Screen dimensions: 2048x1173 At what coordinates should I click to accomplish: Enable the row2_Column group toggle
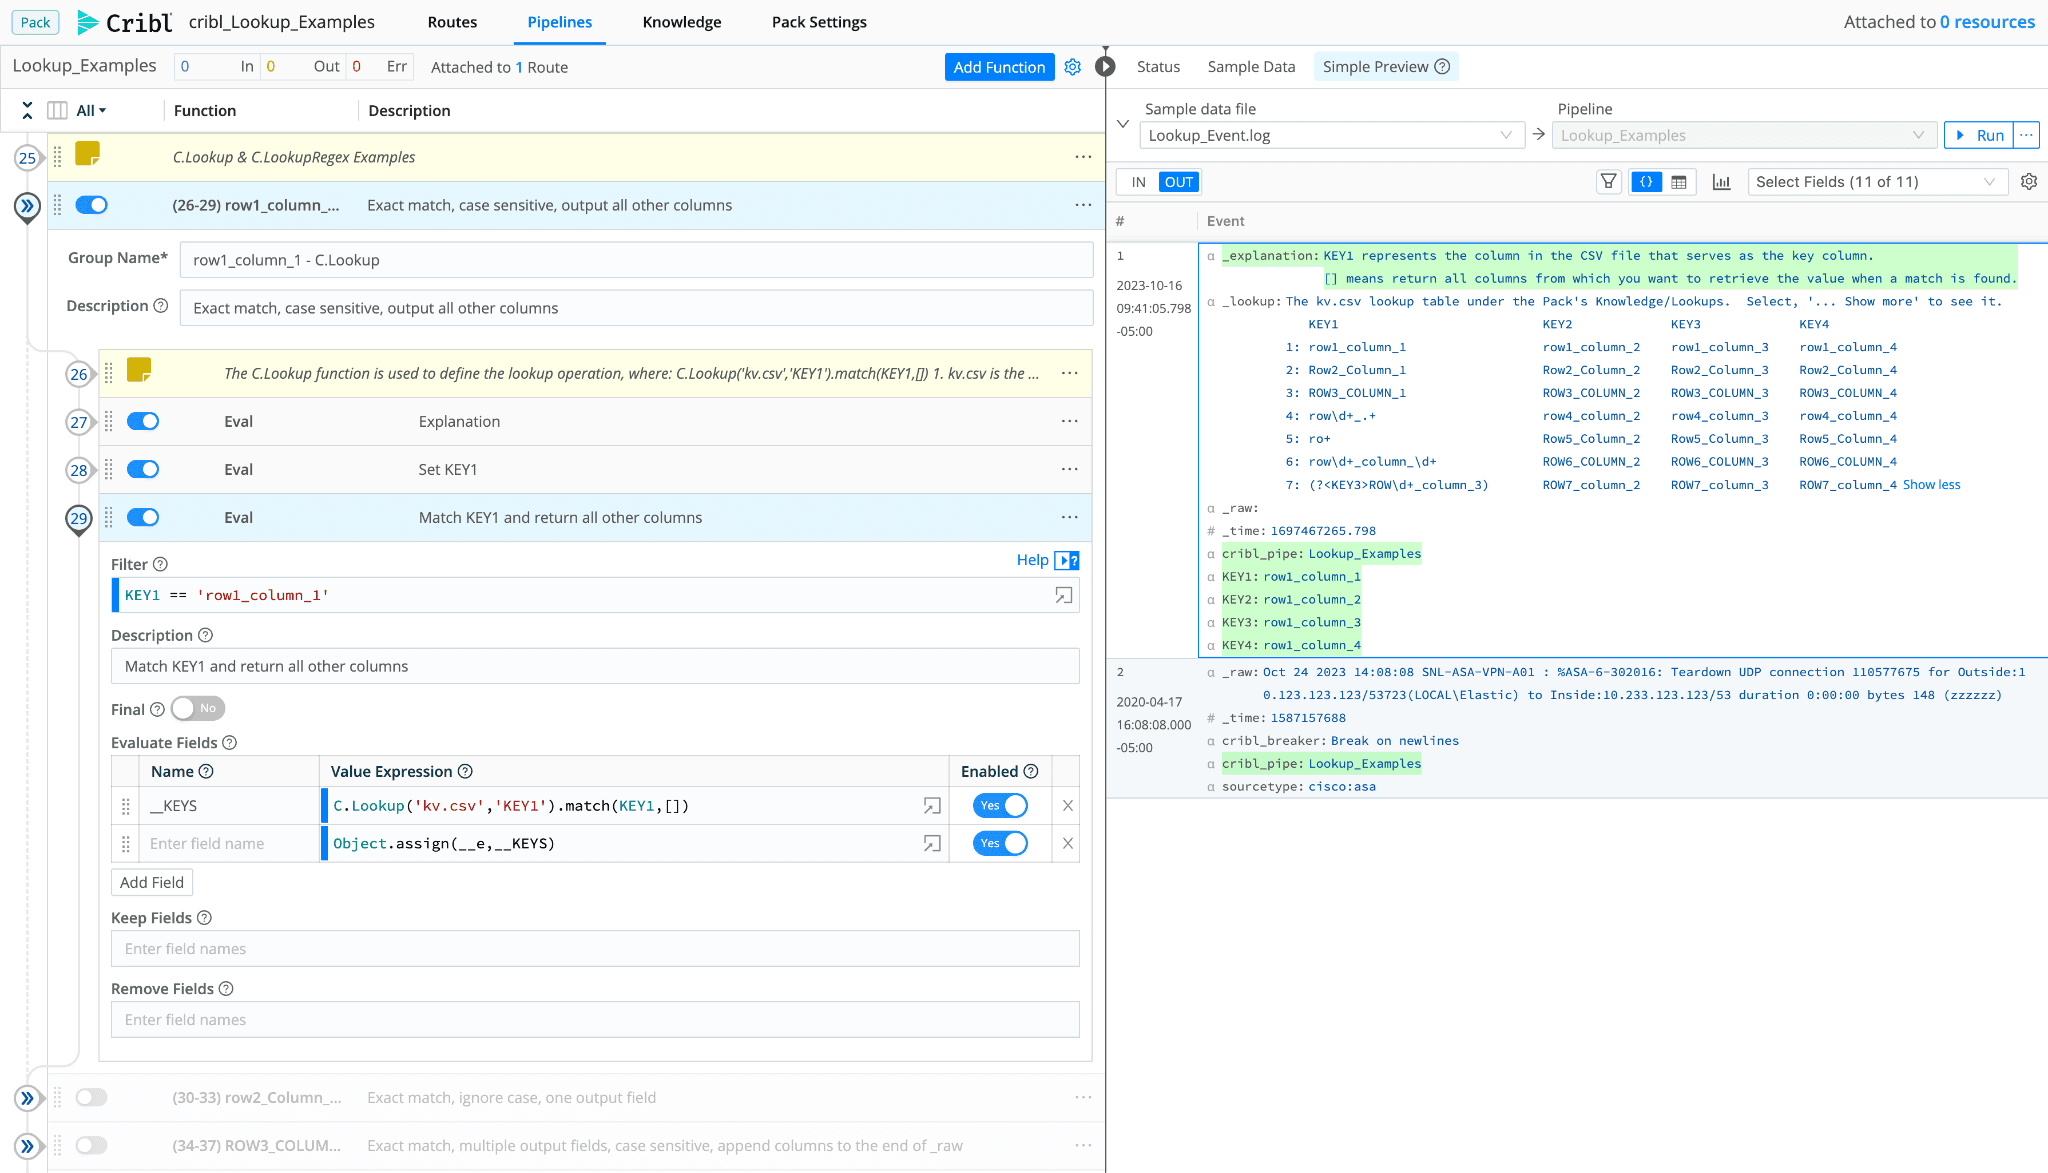coord(91,1098)
